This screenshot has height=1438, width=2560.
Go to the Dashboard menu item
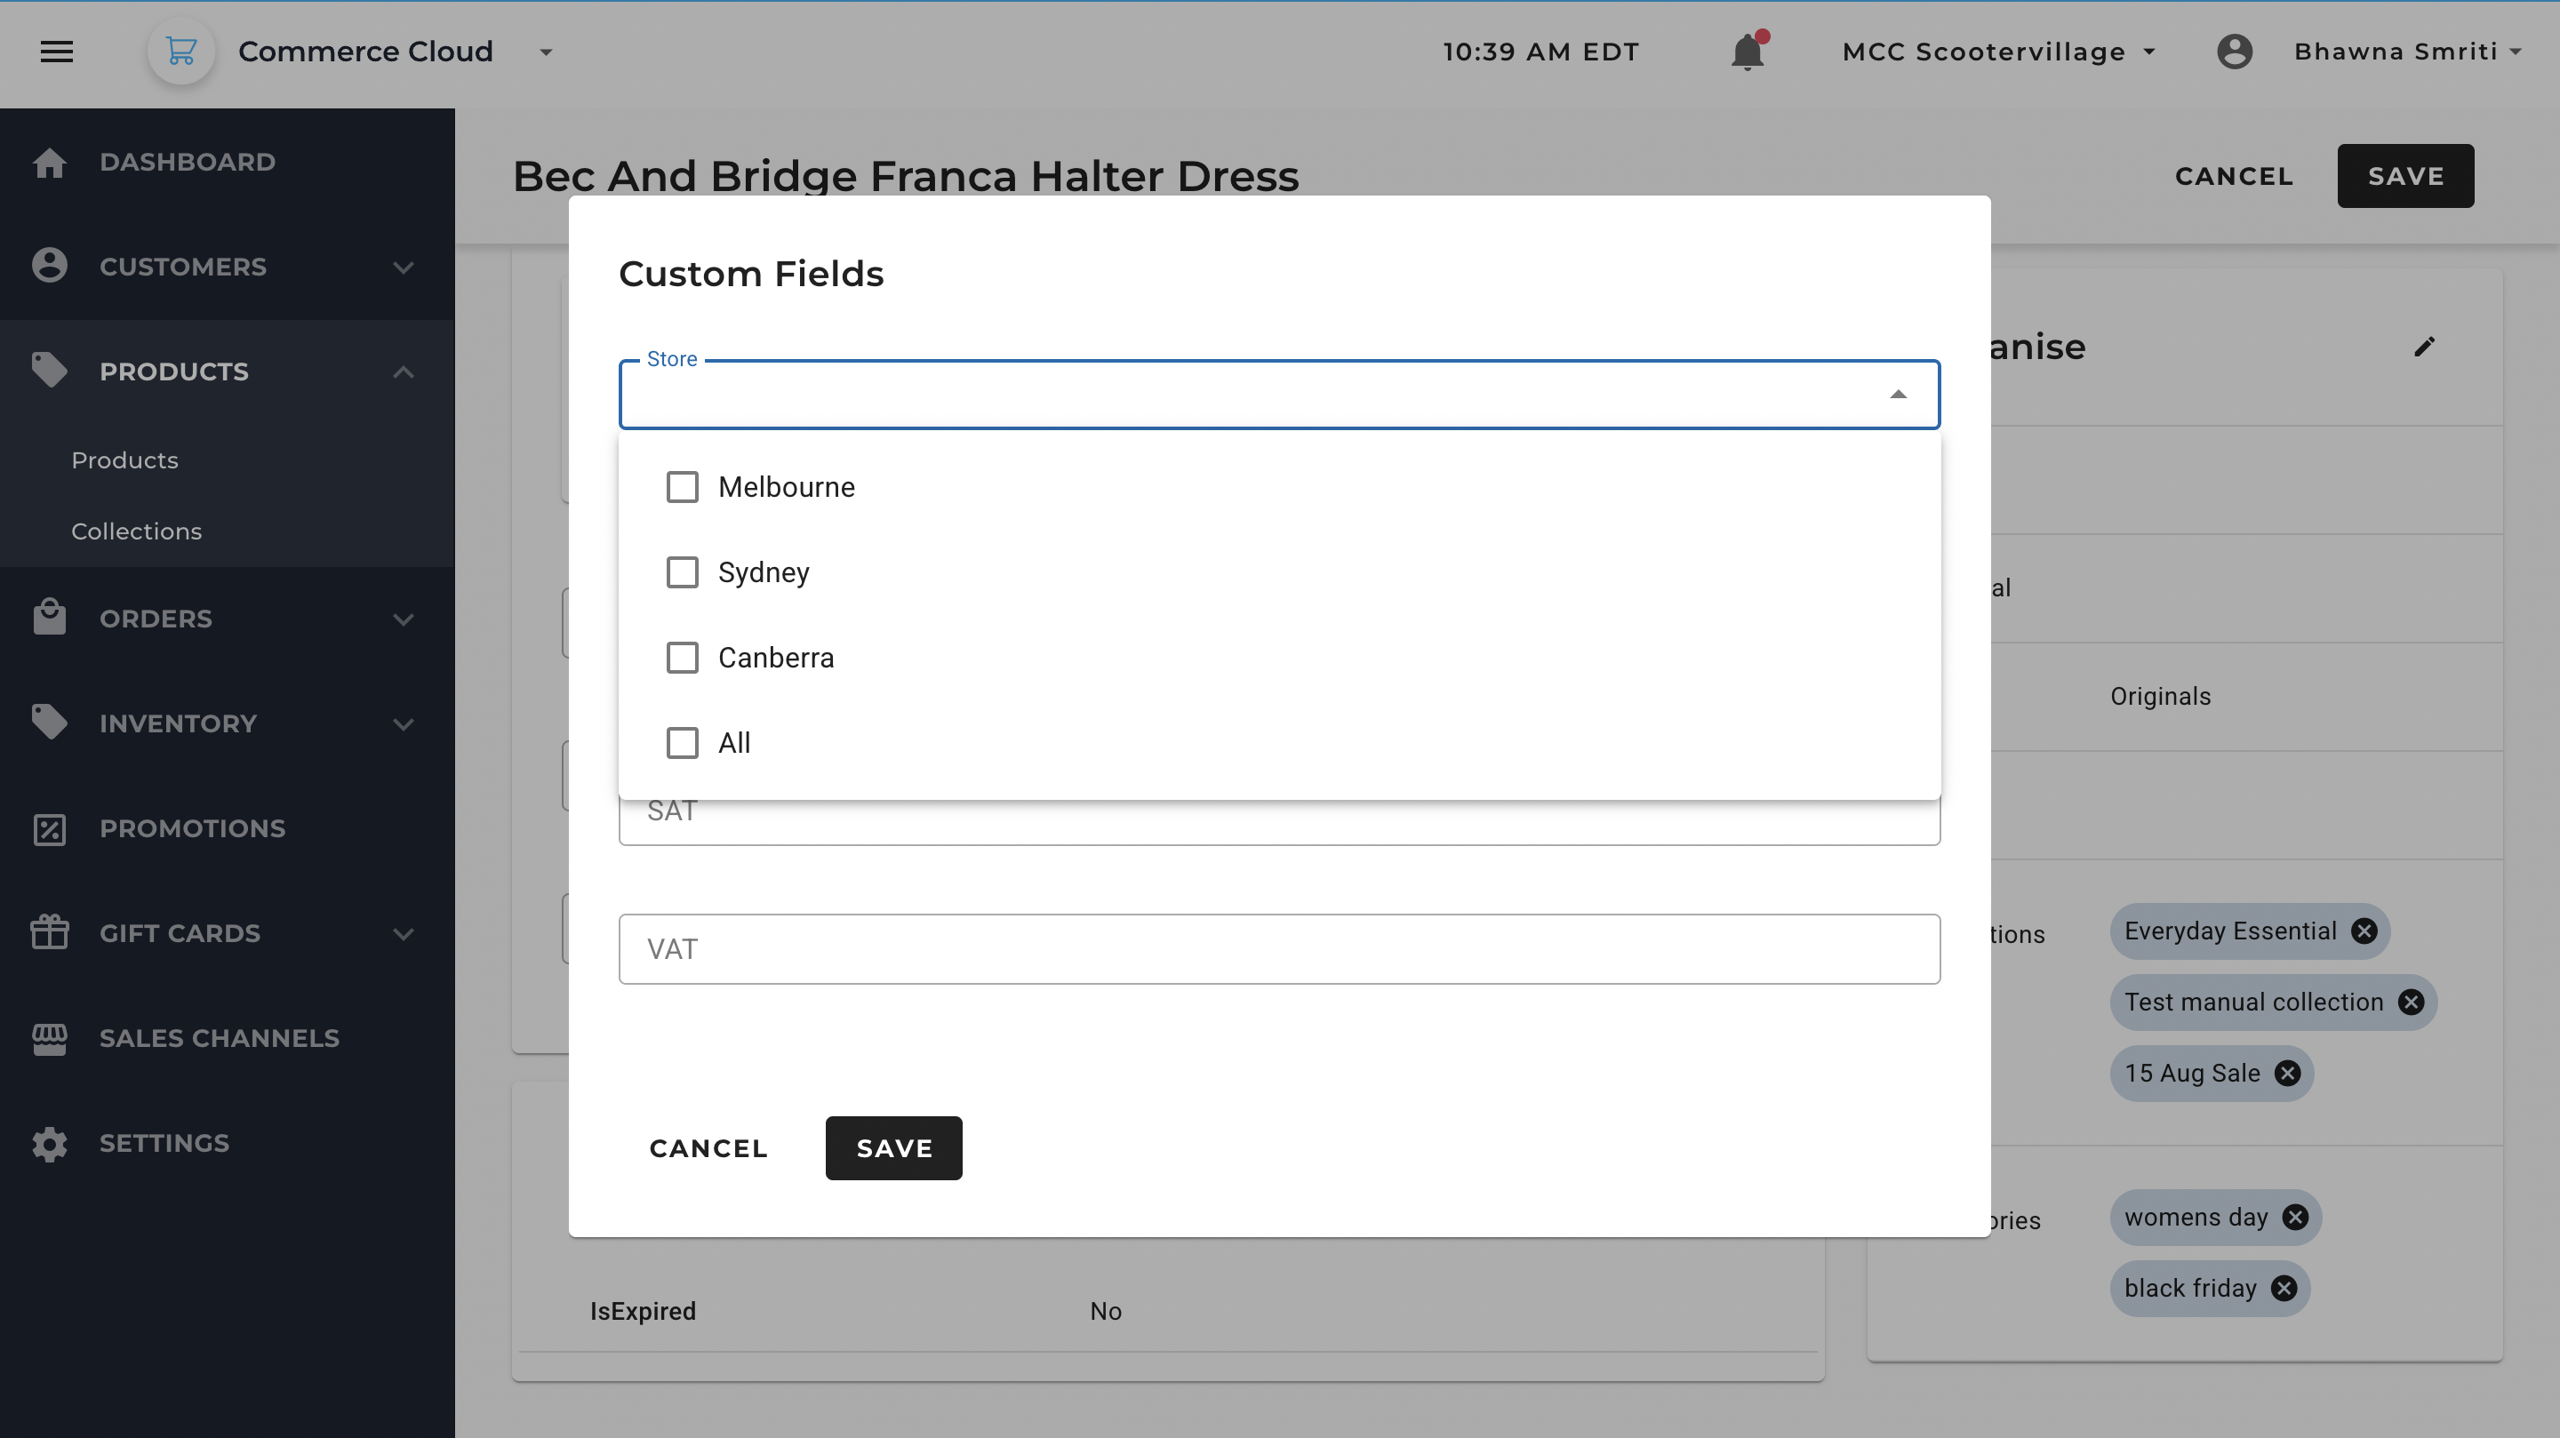pos(187,162)
